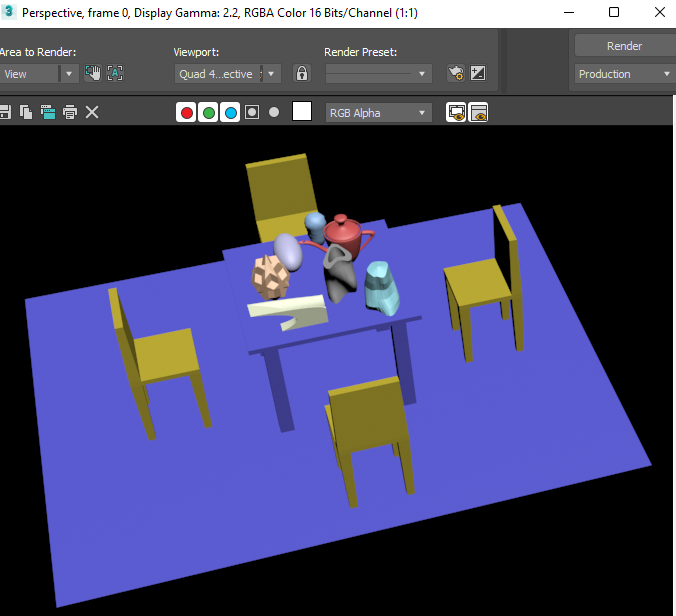The image size is (676, 616).
Task: Open the Render Preset dropdown
Action: tap(379, 74)
